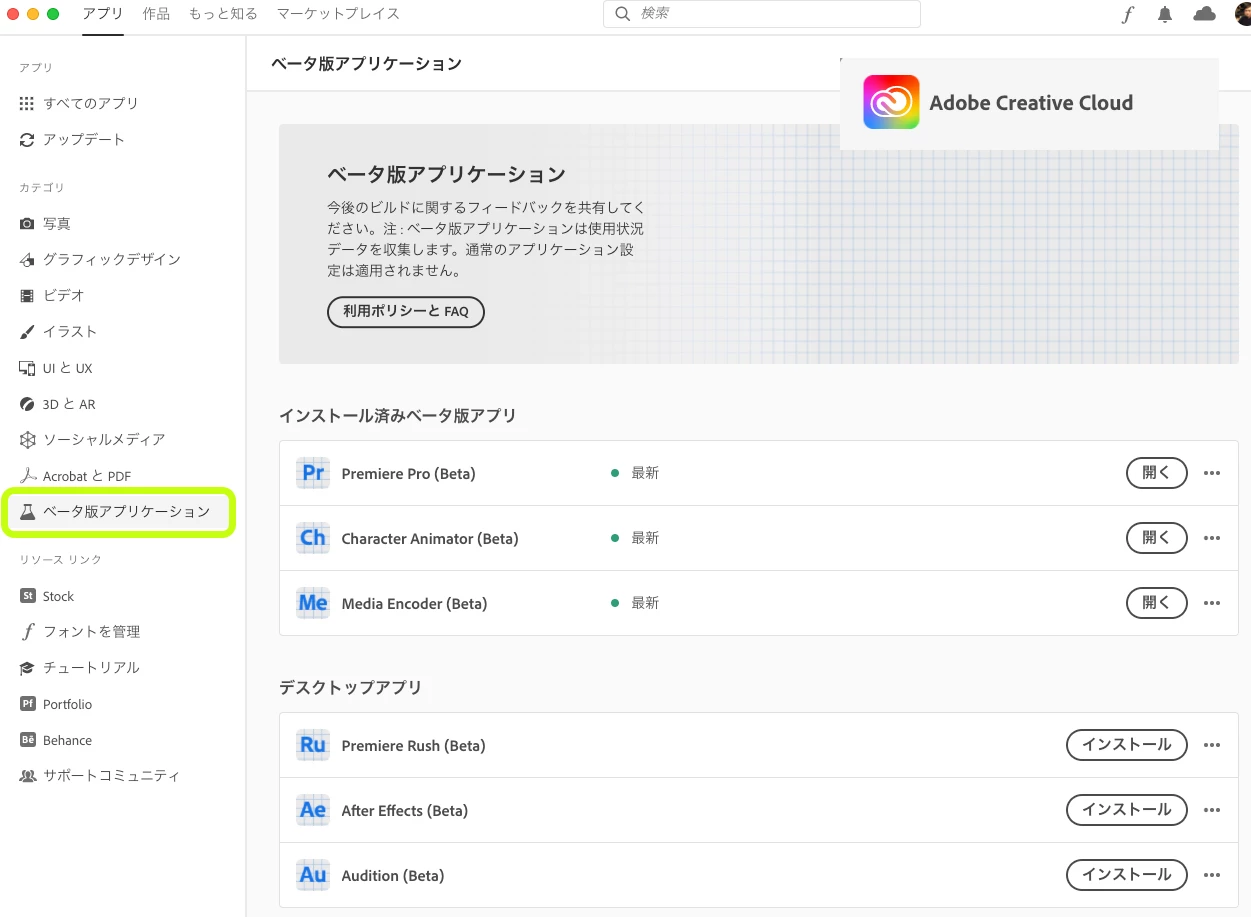Click the グラフィックデザイン sidebar icon
The width and height of the screenshot is (1251, 917).
pyautogui.click(x=27, y=260)
